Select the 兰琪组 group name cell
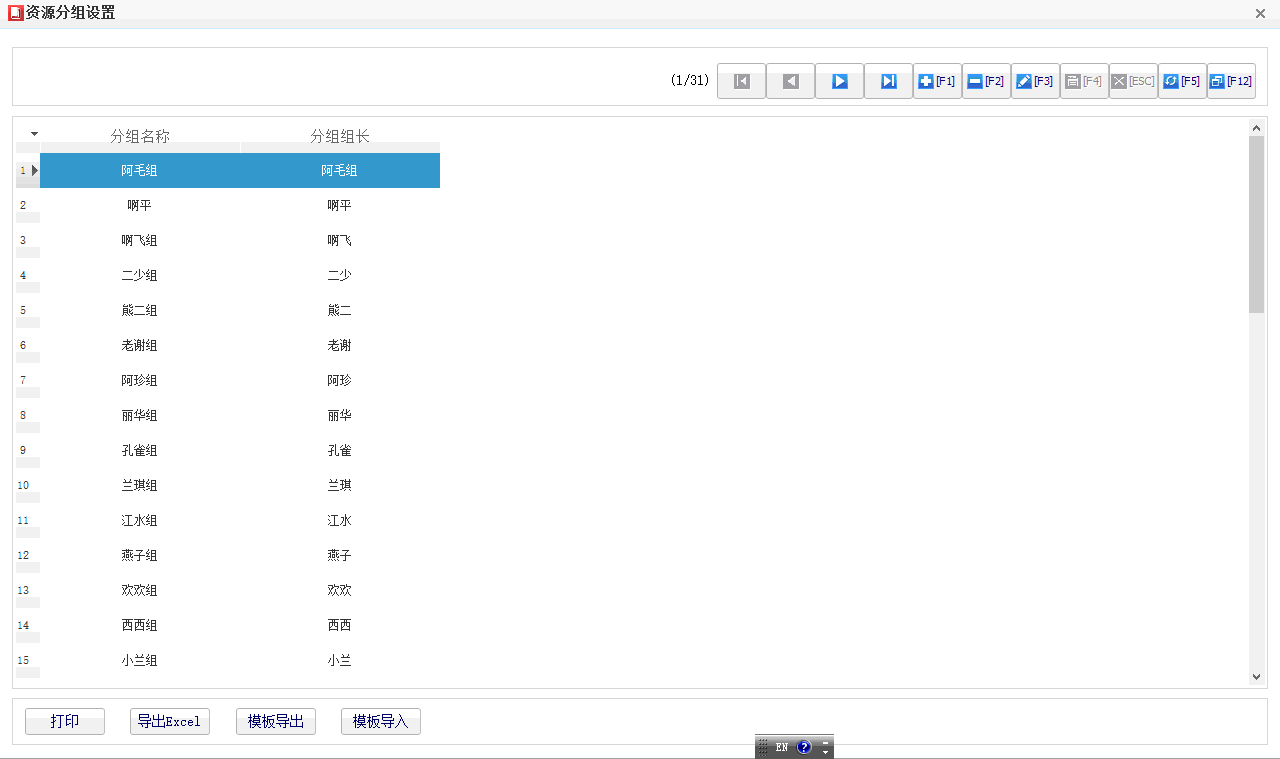The width and height of the screenshot is (1280, 759). point(140,485)
